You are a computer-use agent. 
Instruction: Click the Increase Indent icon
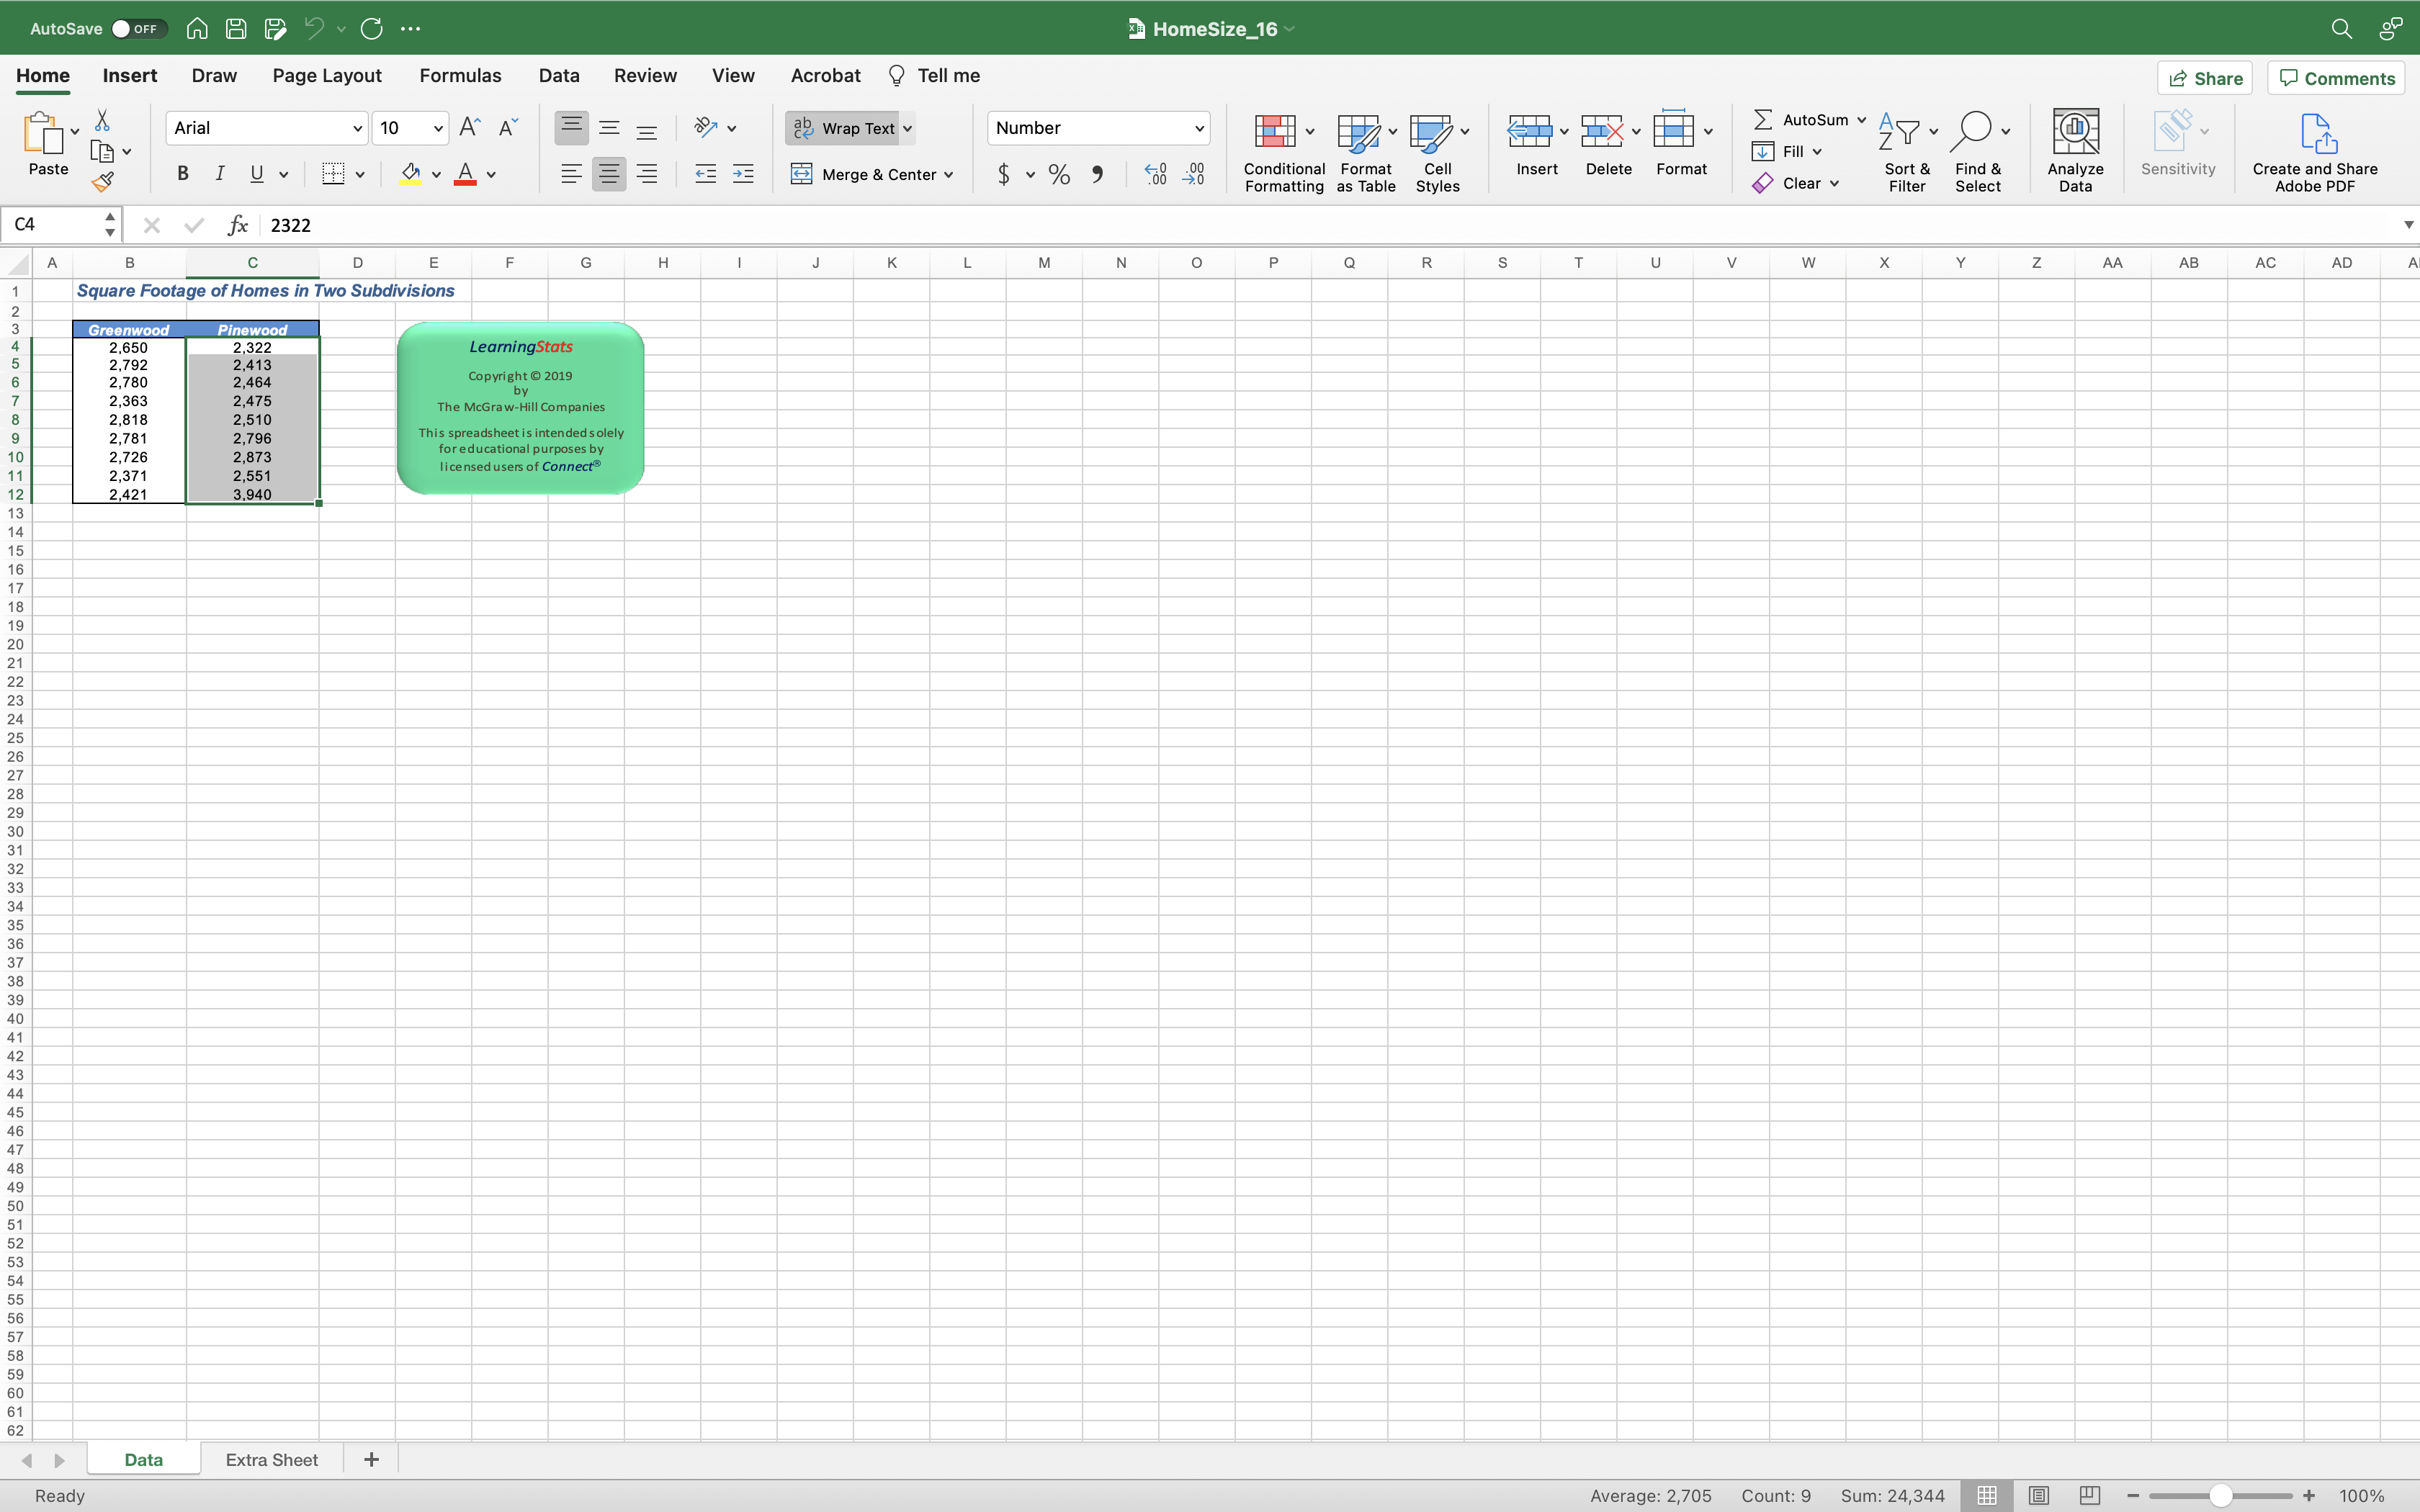tap(743, 174)
